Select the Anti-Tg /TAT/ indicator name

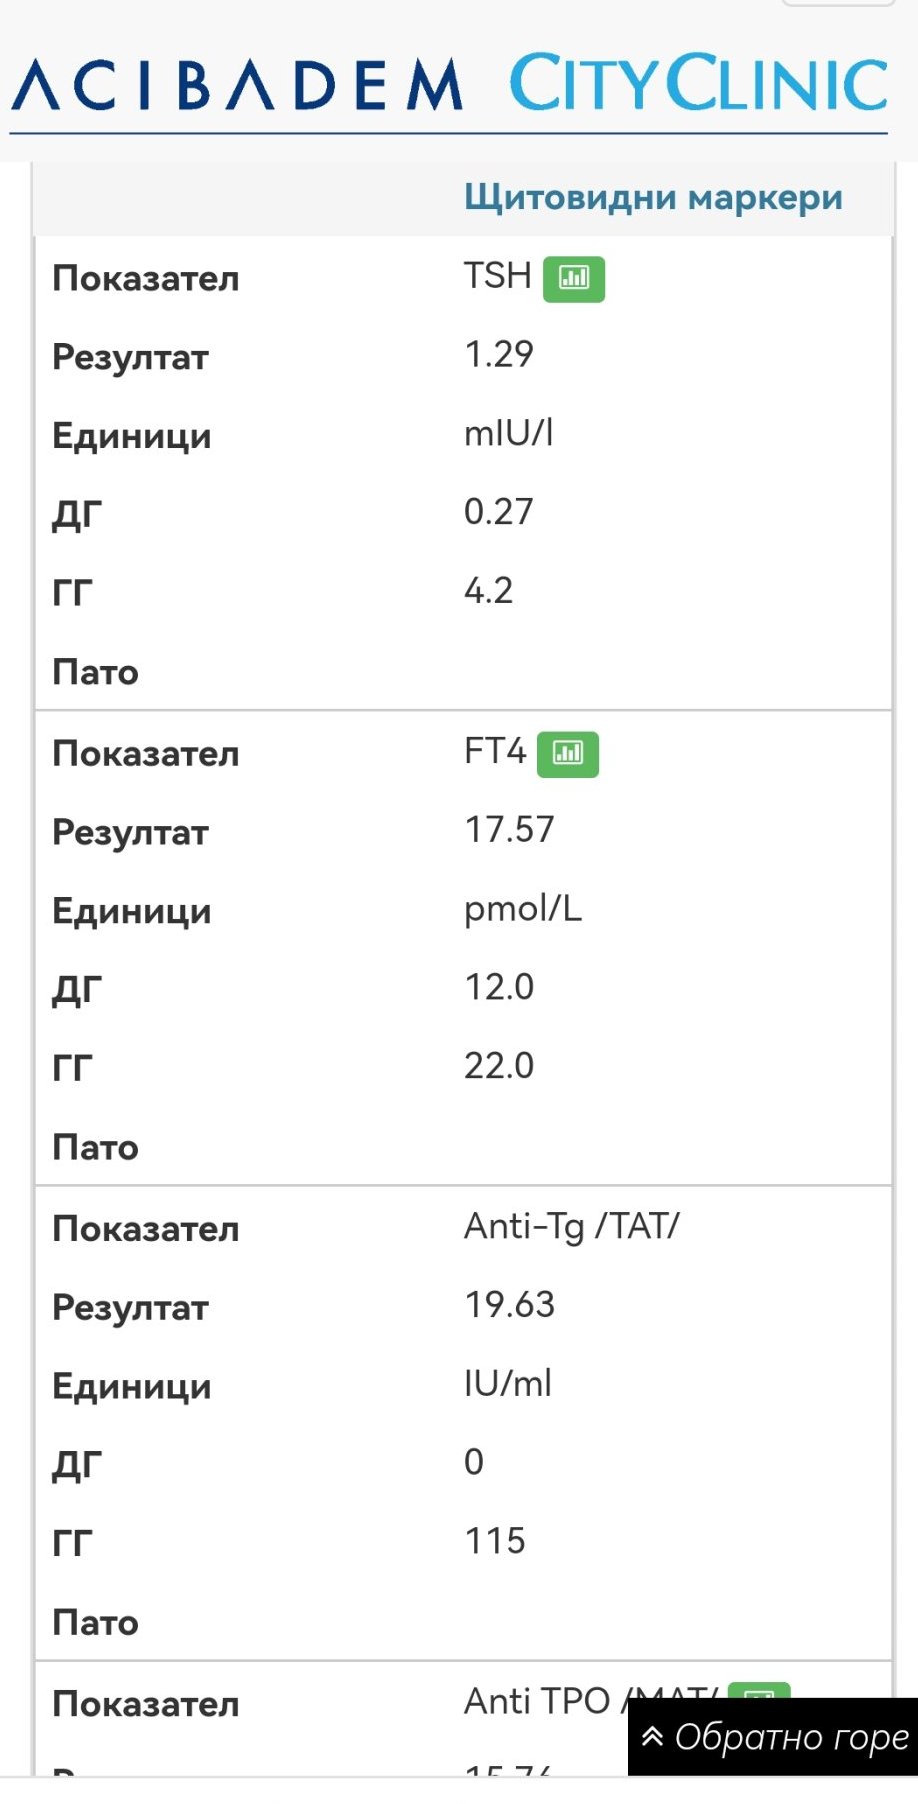click(572, 1226)
